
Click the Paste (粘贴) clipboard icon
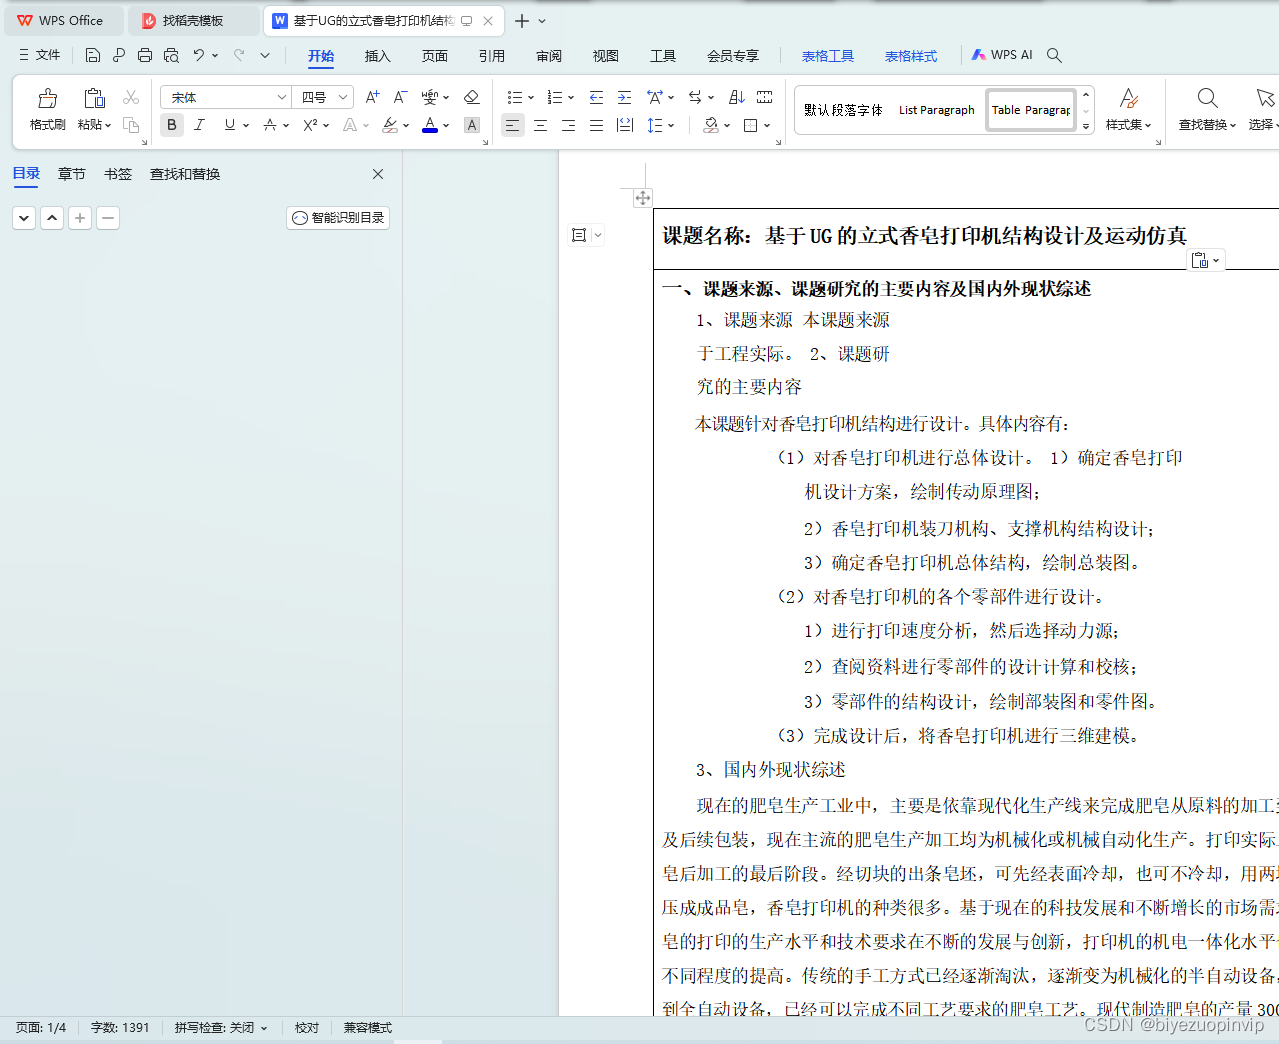[94, 98]
